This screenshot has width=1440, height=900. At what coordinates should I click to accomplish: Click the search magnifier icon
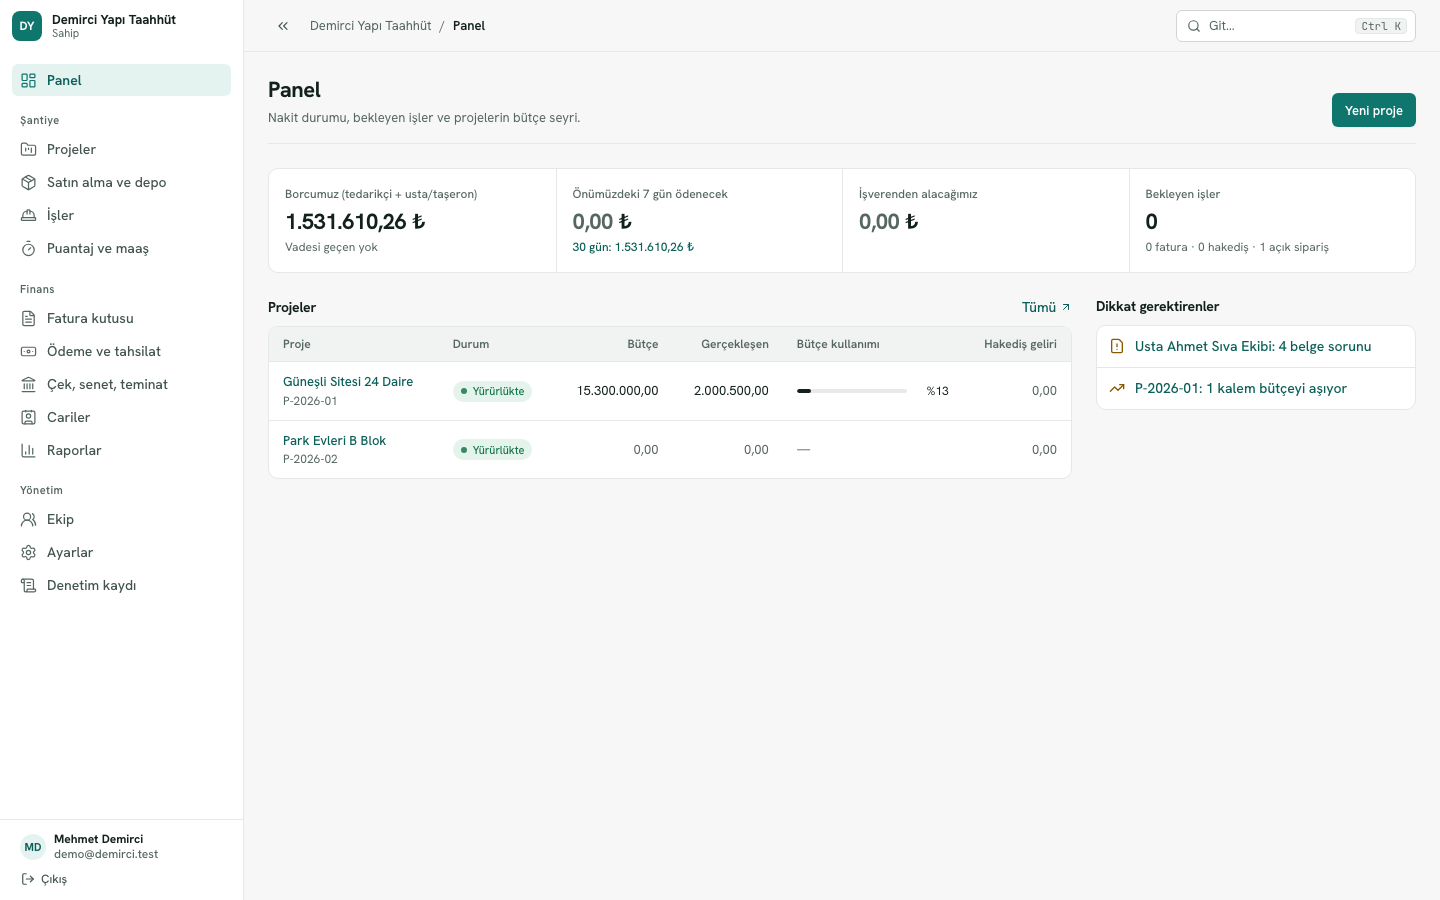coord(1194,26)
